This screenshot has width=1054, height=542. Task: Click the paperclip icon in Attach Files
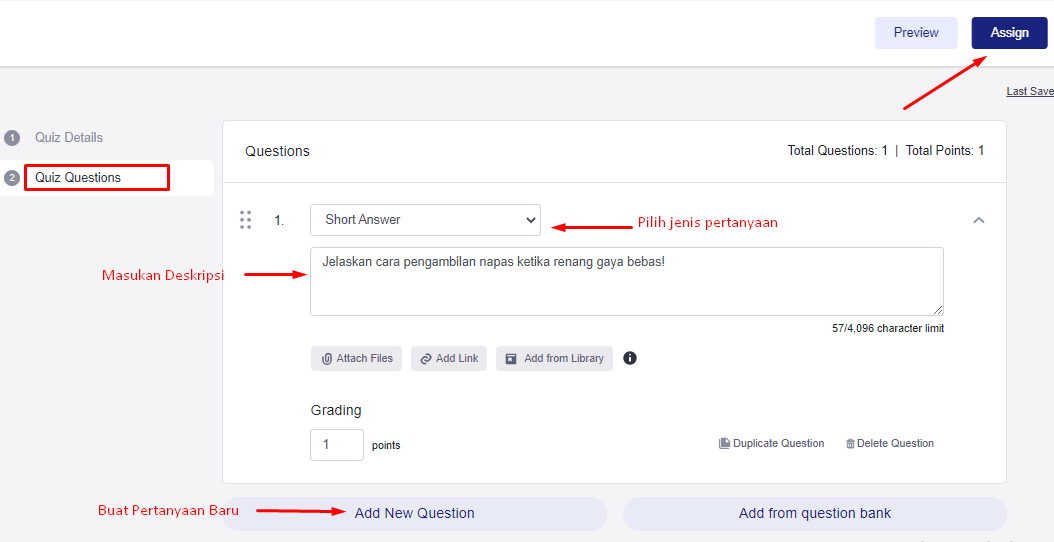(327, 359)
